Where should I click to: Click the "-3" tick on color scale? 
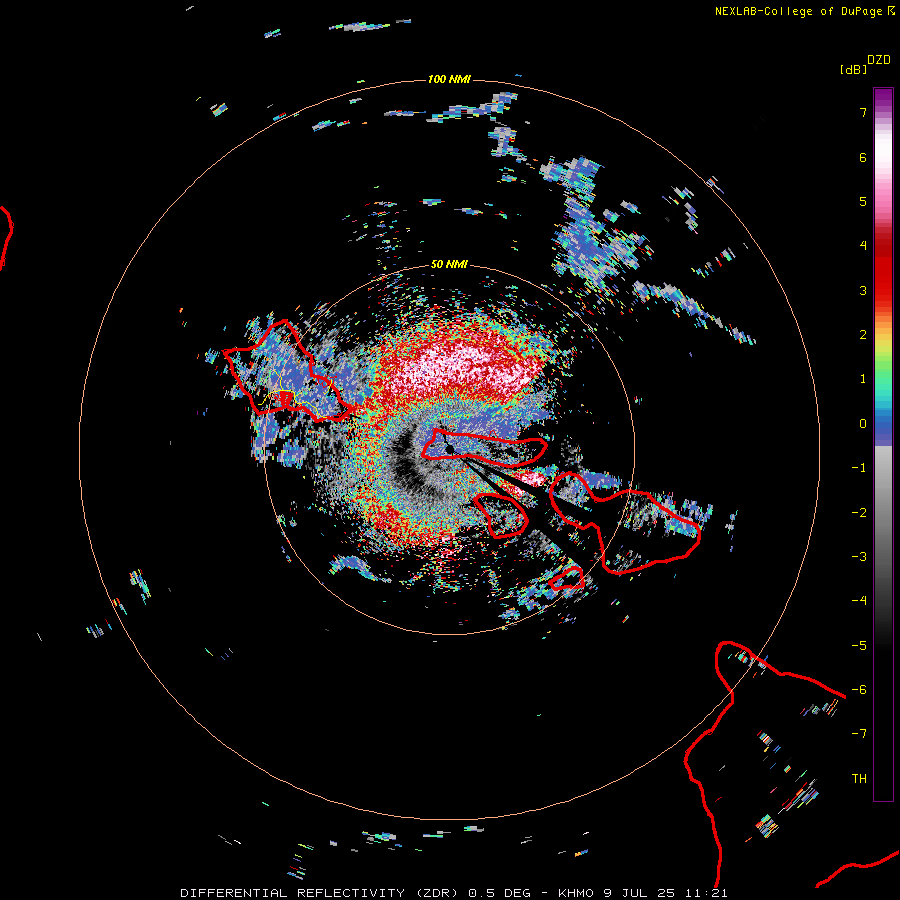(859, 557)
